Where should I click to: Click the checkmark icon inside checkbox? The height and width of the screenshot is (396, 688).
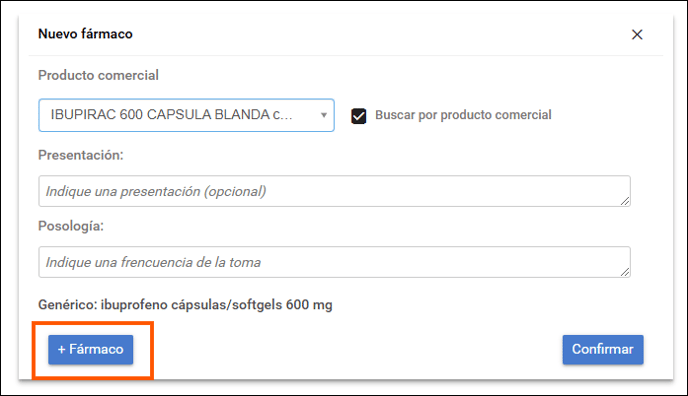point(358,116)
